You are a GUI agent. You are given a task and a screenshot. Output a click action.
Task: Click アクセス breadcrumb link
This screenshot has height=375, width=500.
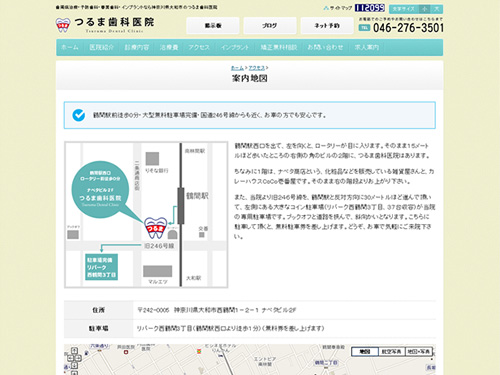[x=257, y=68]
